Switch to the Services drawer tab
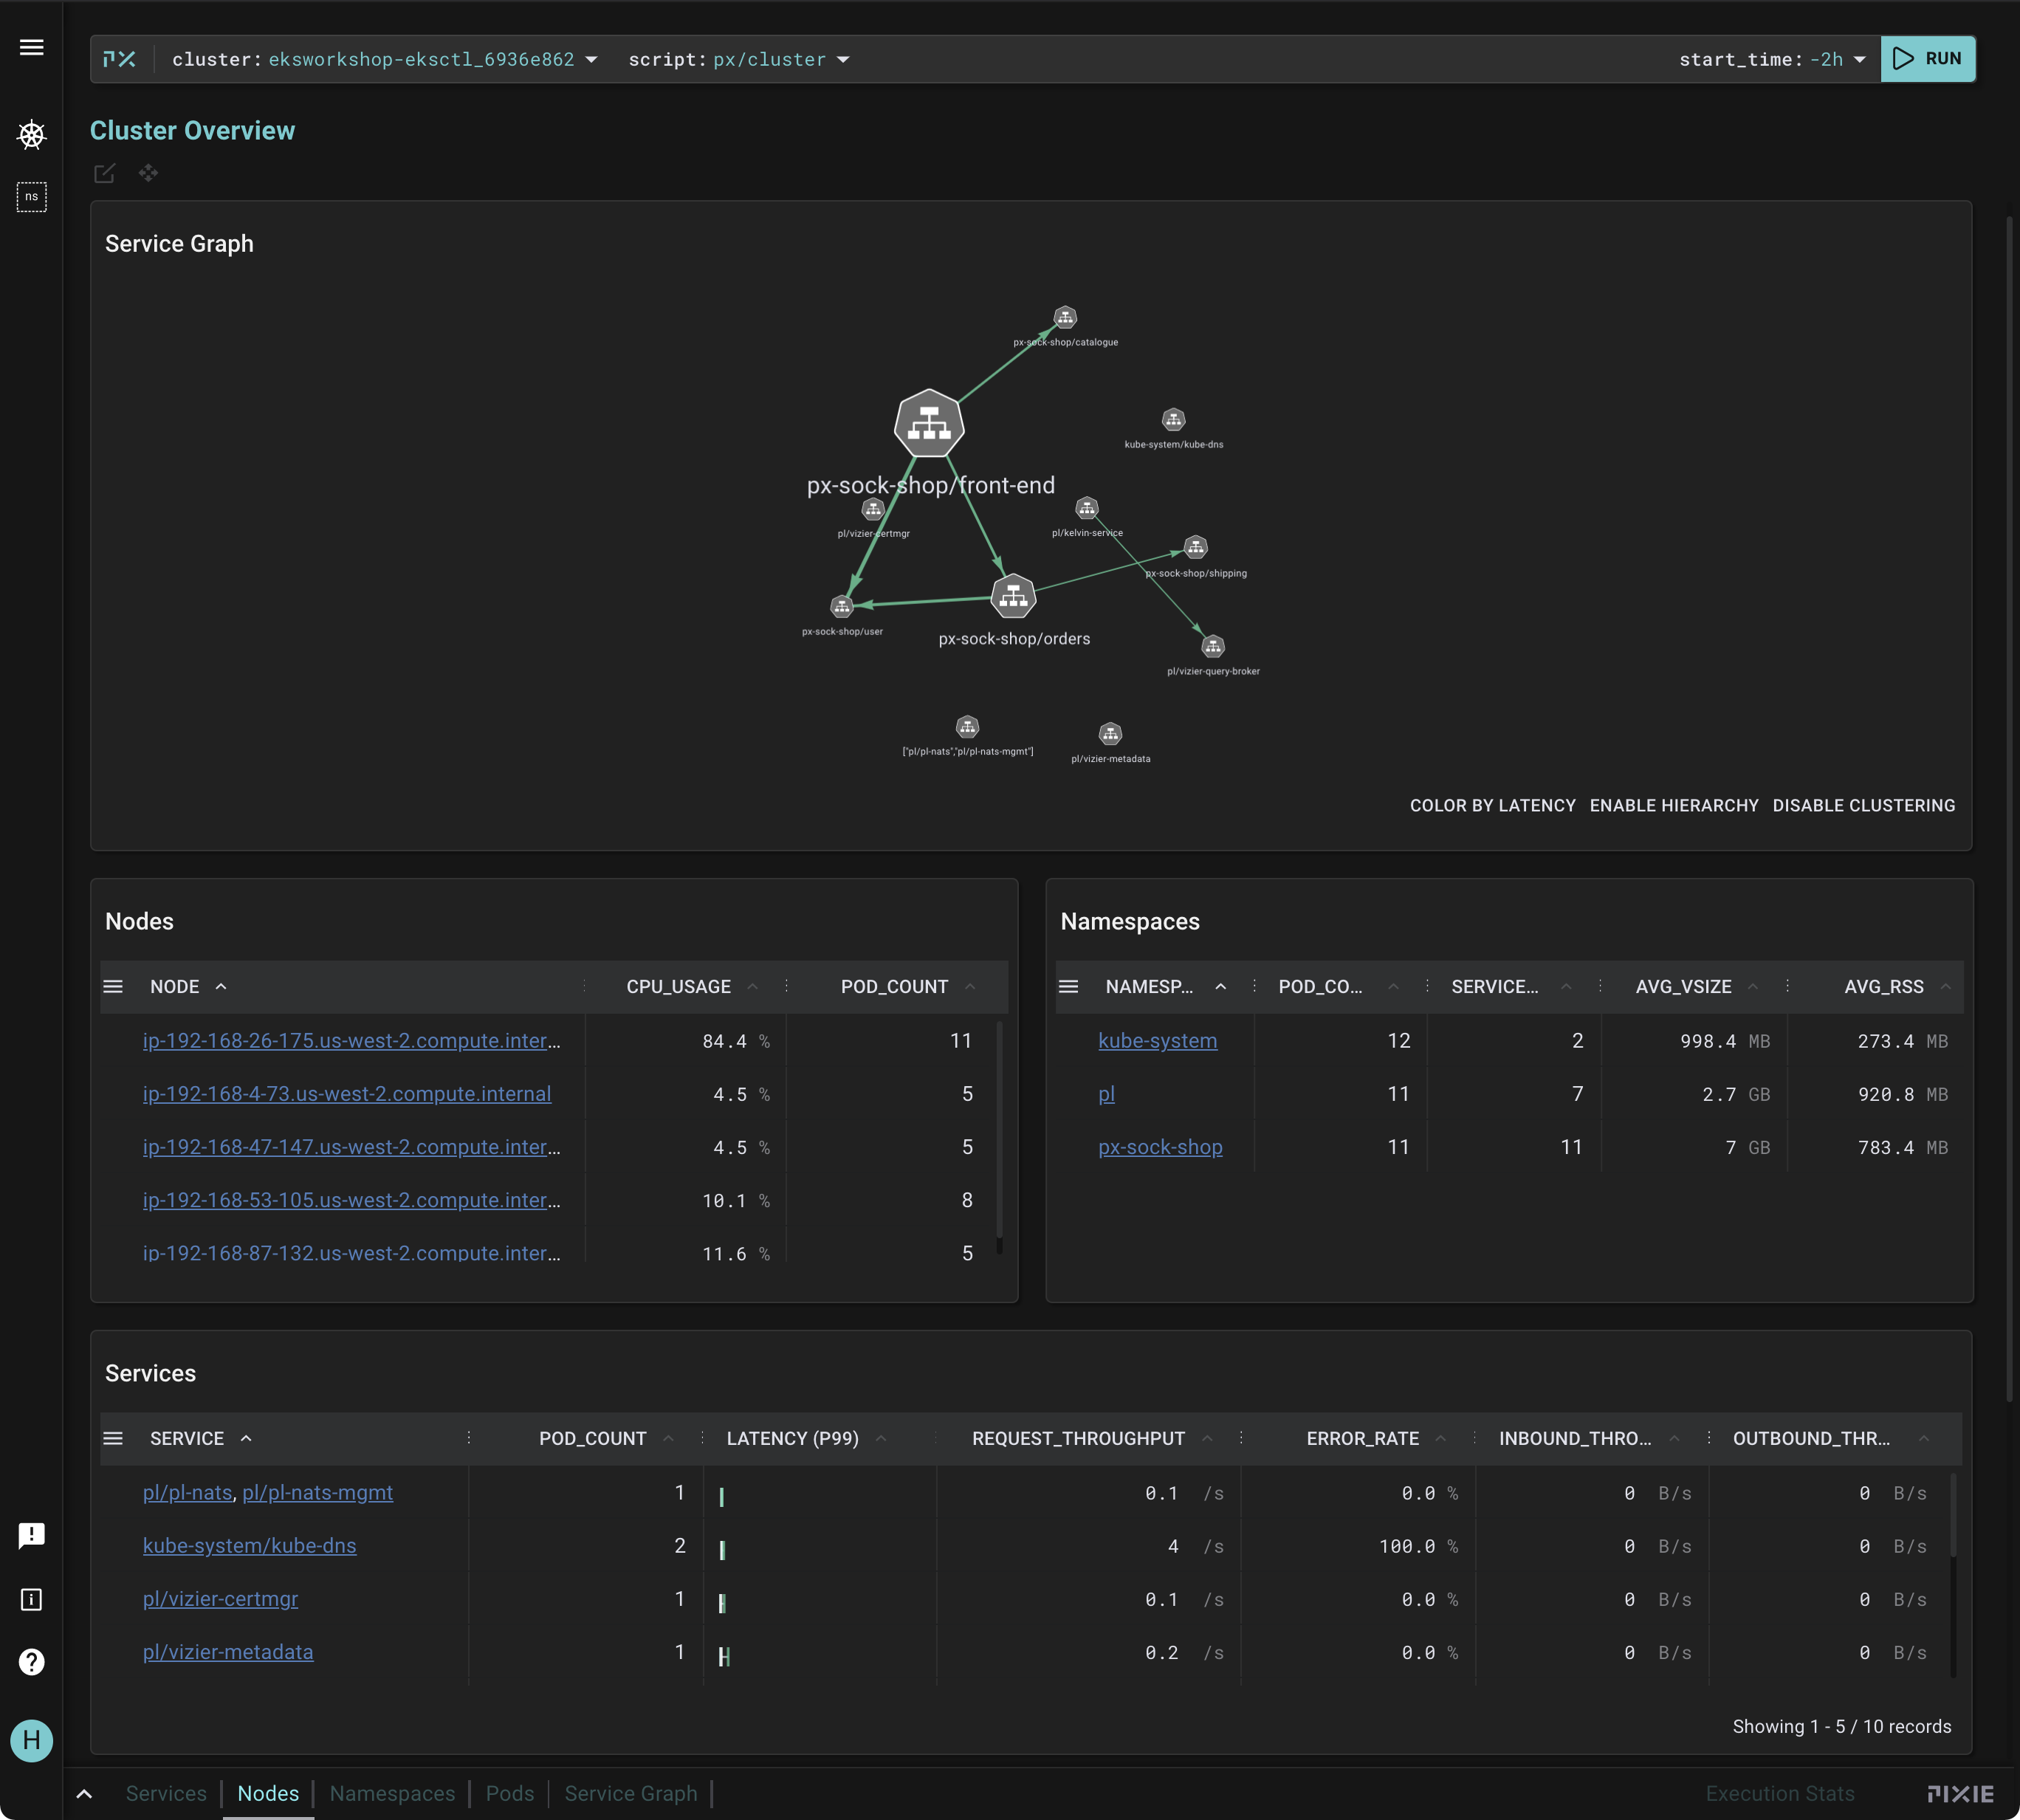2020x1820 pixels. coord(166,1794)
